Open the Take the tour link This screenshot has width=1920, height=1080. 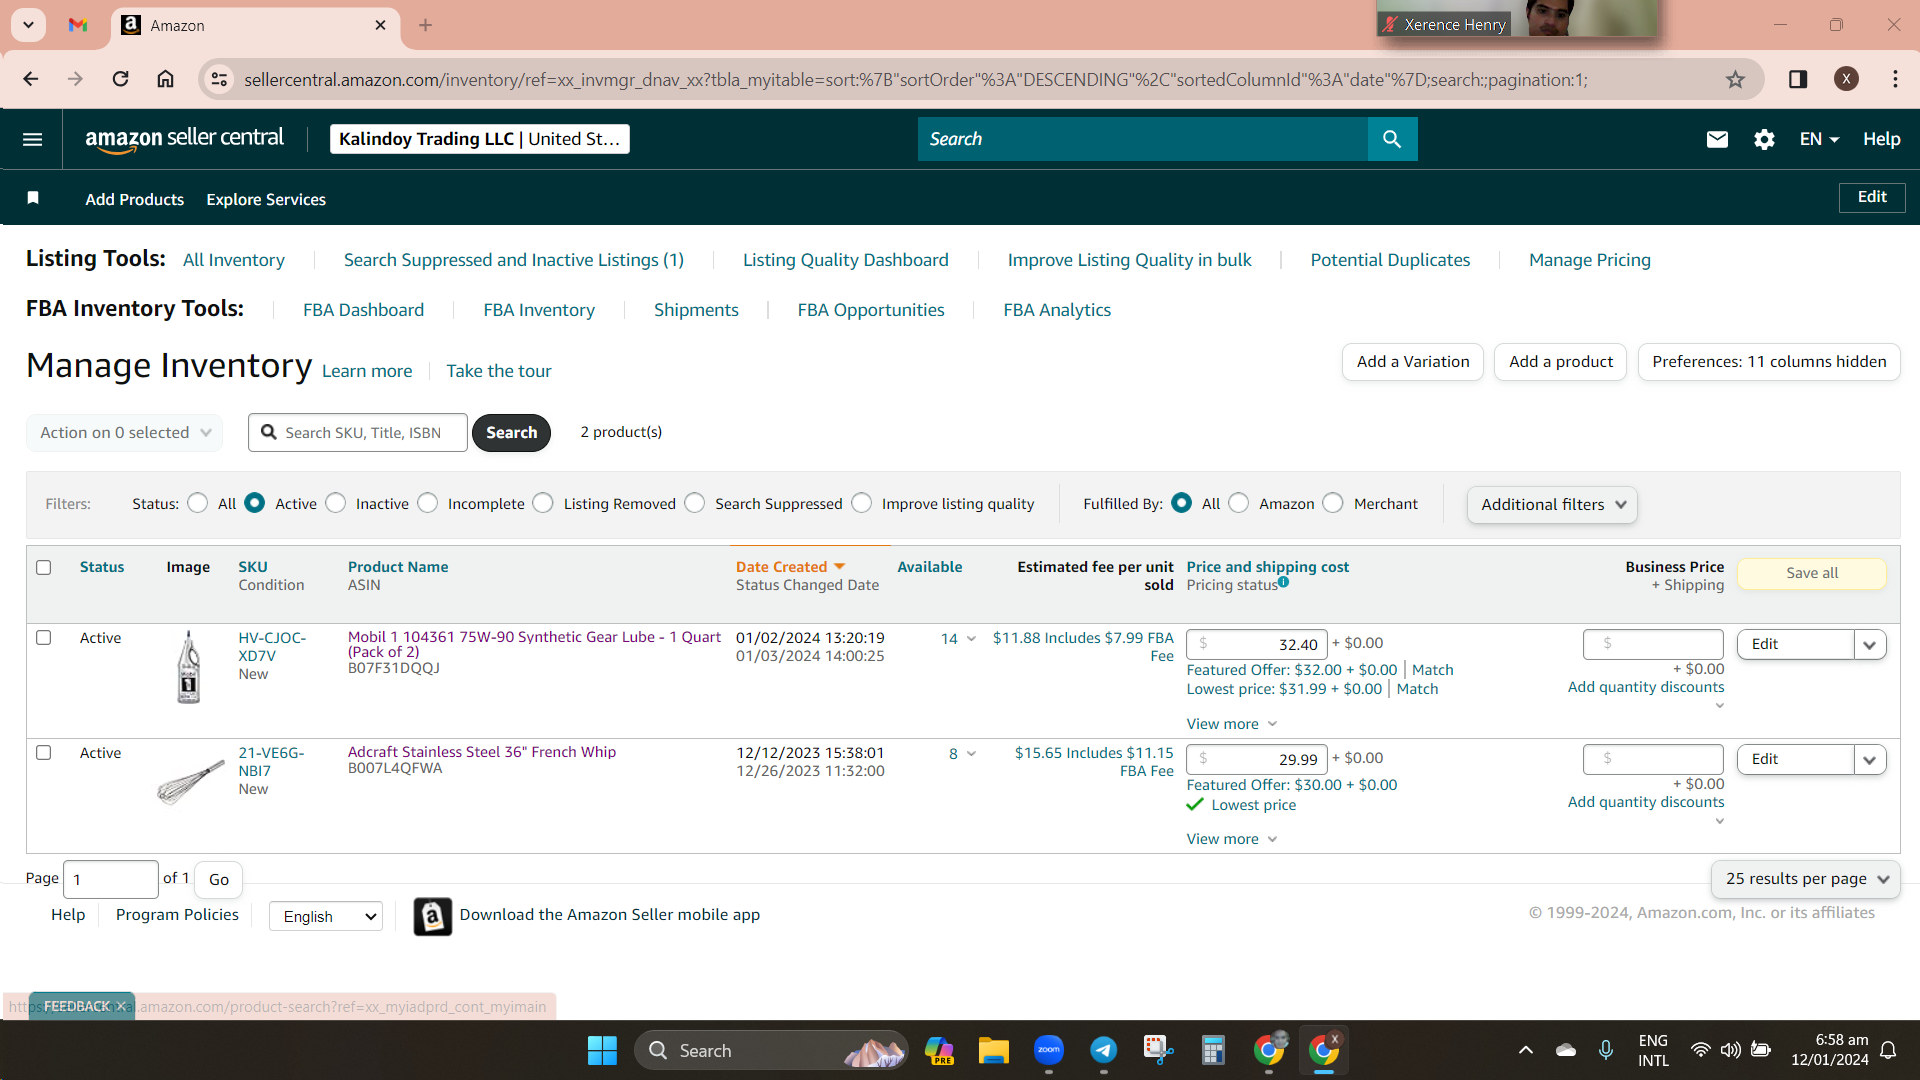[499, 371]
